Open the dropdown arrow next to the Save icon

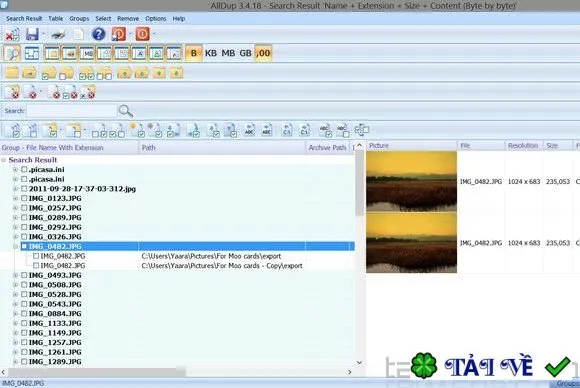44,34
